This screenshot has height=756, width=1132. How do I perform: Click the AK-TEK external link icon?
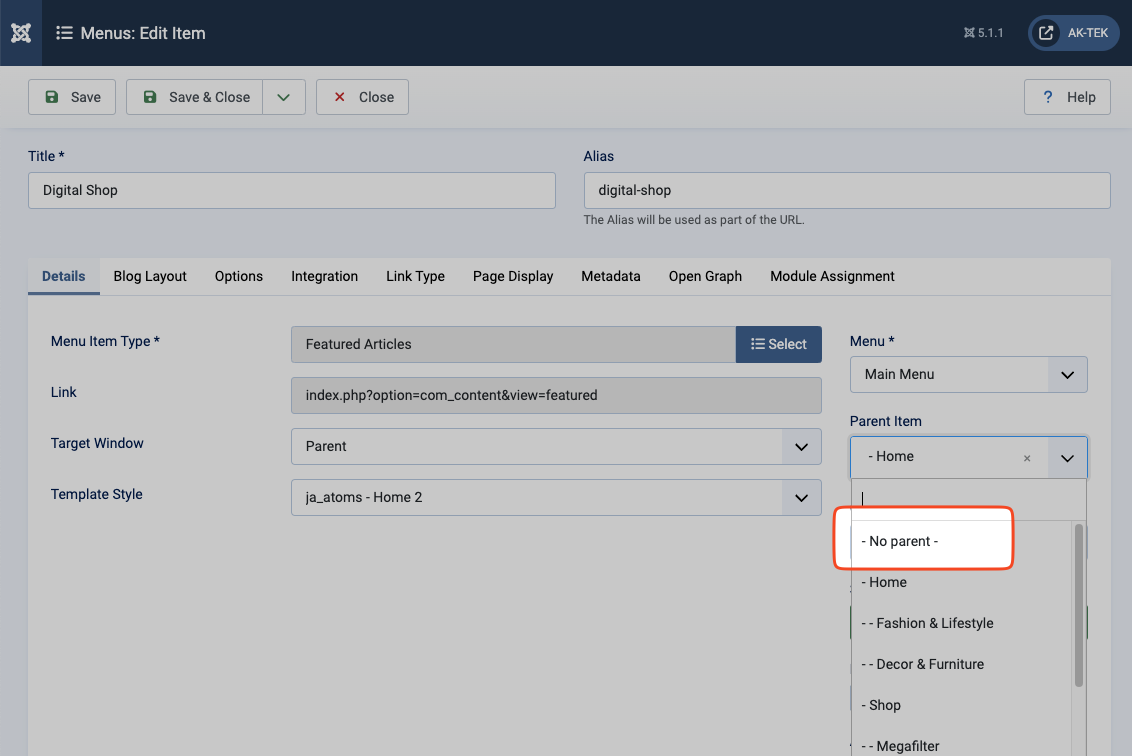[x=1046, y=33]
